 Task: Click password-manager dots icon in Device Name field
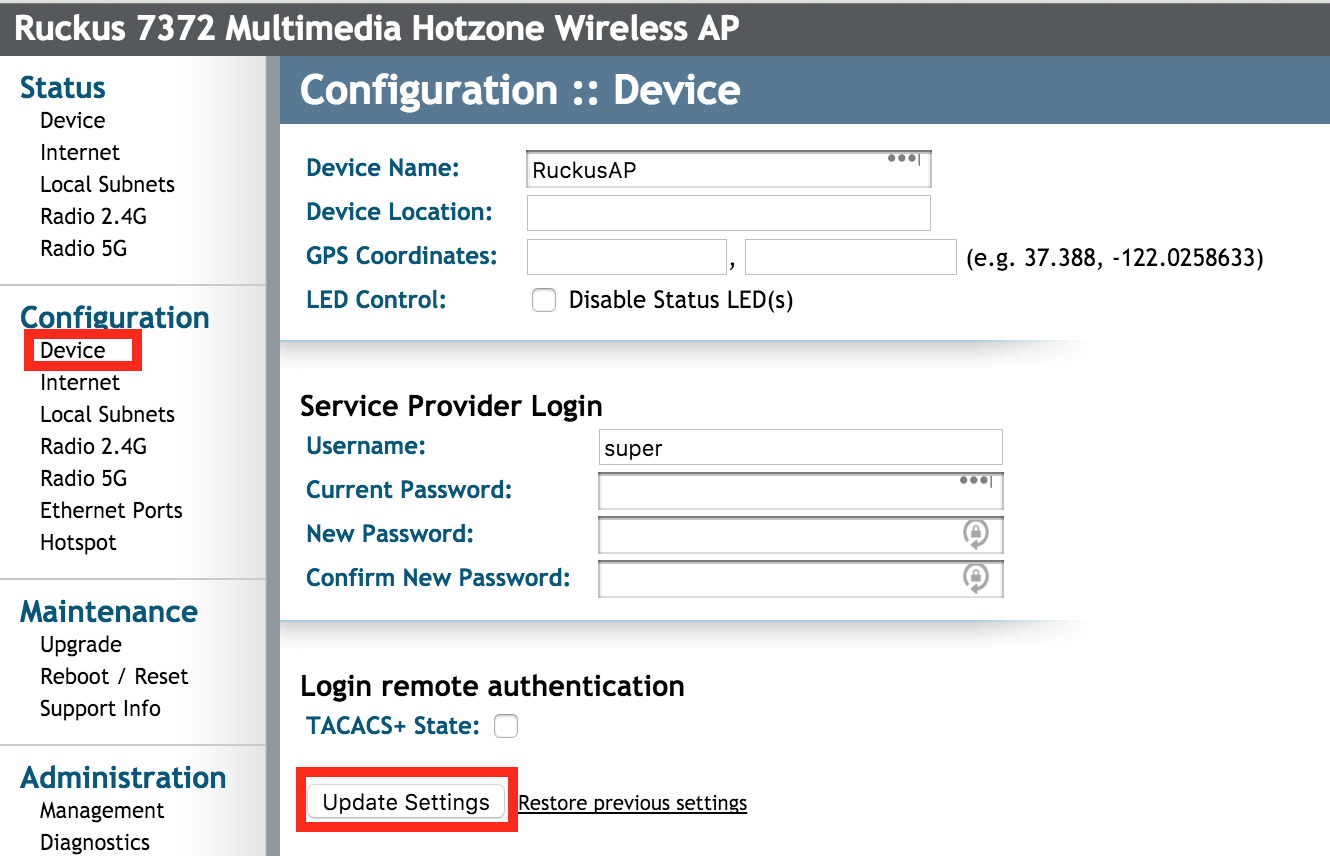903,158
